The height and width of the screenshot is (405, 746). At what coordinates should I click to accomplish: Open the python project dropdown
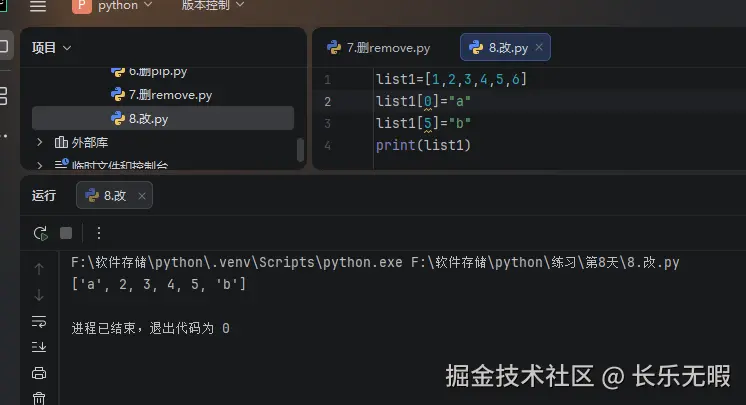[x=125, y=6]
